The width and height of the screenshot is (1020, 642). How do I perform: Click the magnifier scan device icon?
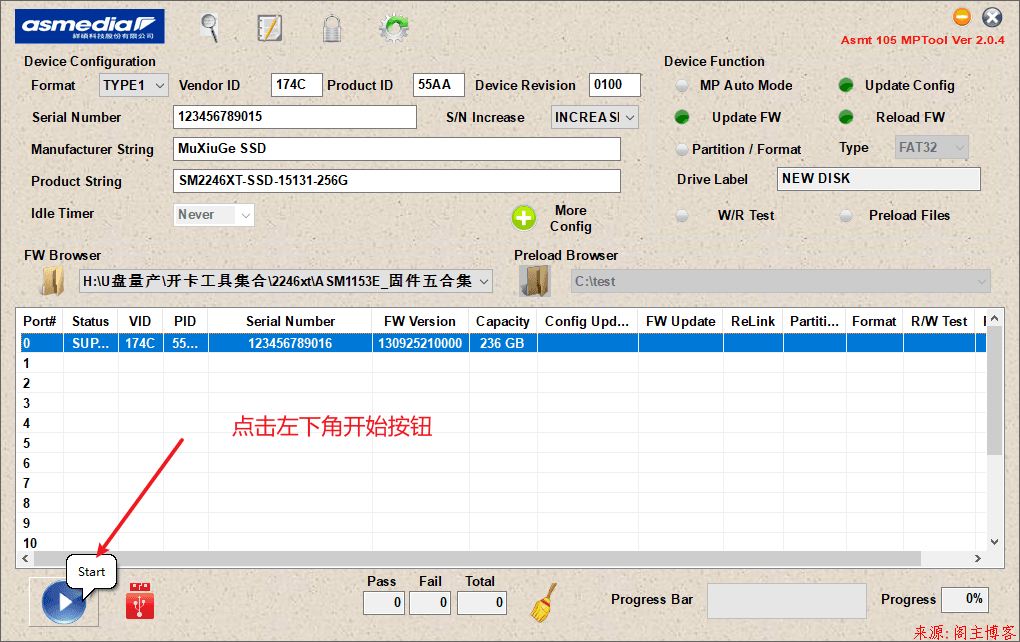coord(209,28)
